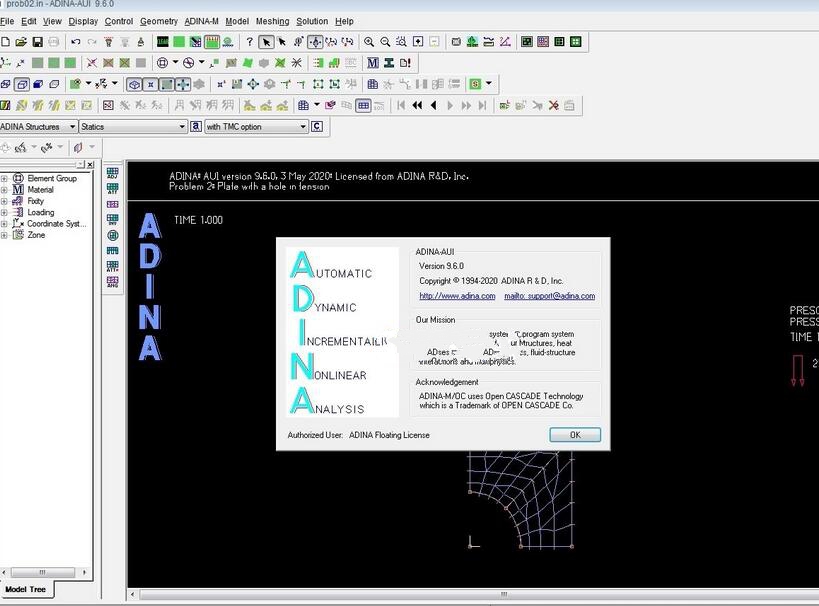
Task: Click the black TEAM mesh plot icon
Action: (162, 42)
